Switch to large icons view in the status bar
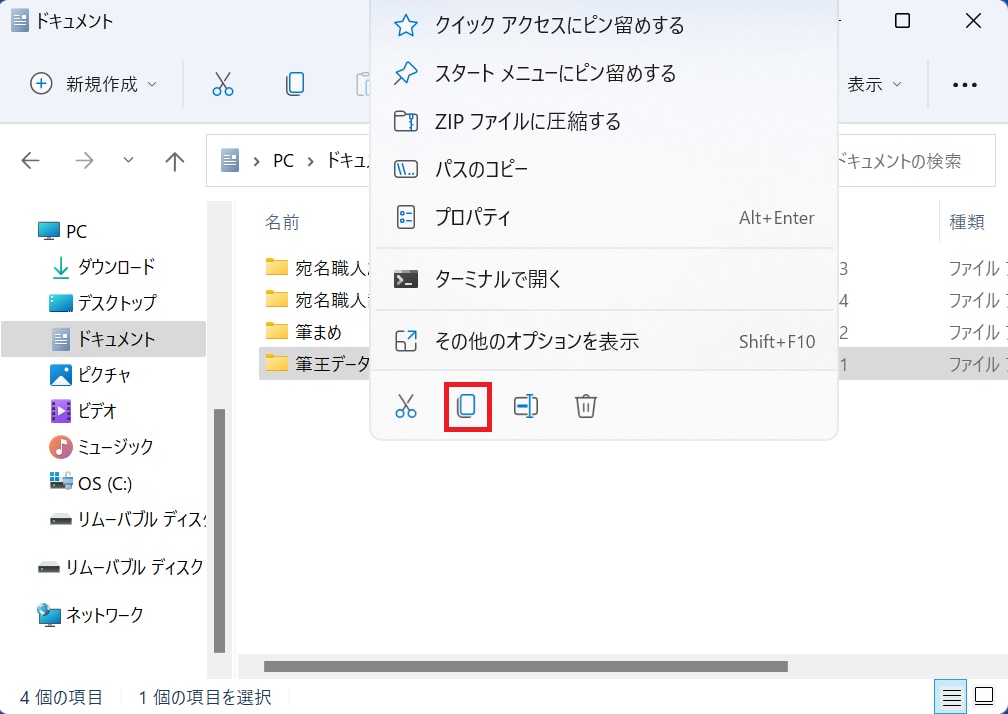Viewport: 1008px width, 714px height. click(984, 697)
